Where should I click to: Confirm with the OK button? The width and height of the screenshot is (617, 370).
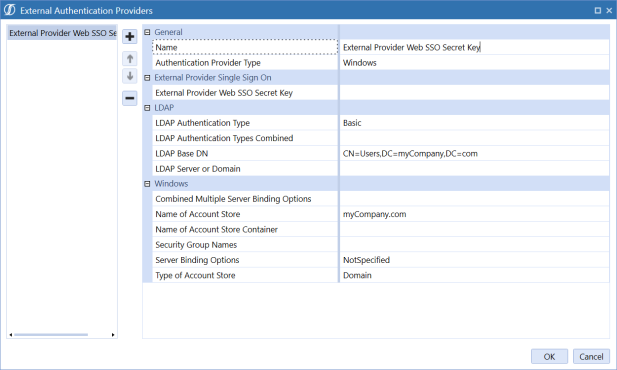click(549, 357)
